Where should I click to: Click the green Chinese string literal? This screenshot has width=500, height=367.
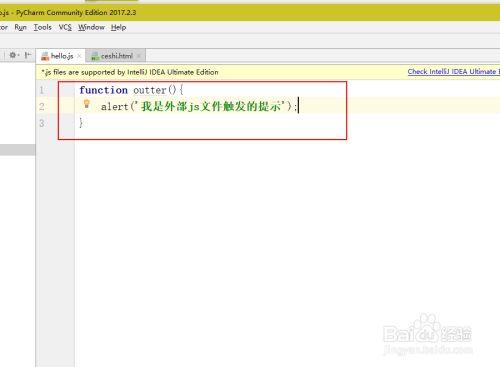coord(210,106)
